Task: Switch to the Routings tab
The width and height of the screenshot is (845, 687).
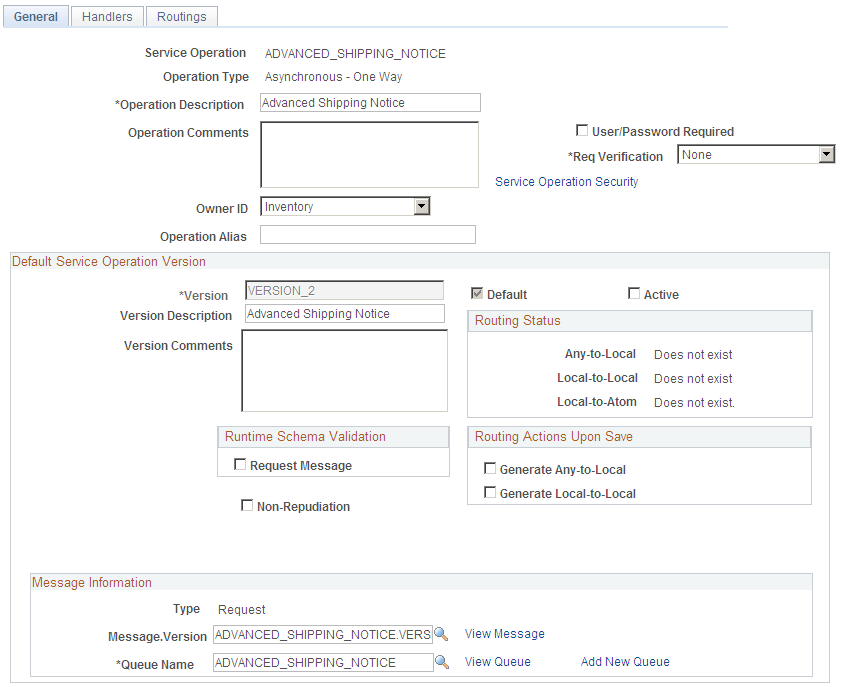Action: [x=181, y=16]
